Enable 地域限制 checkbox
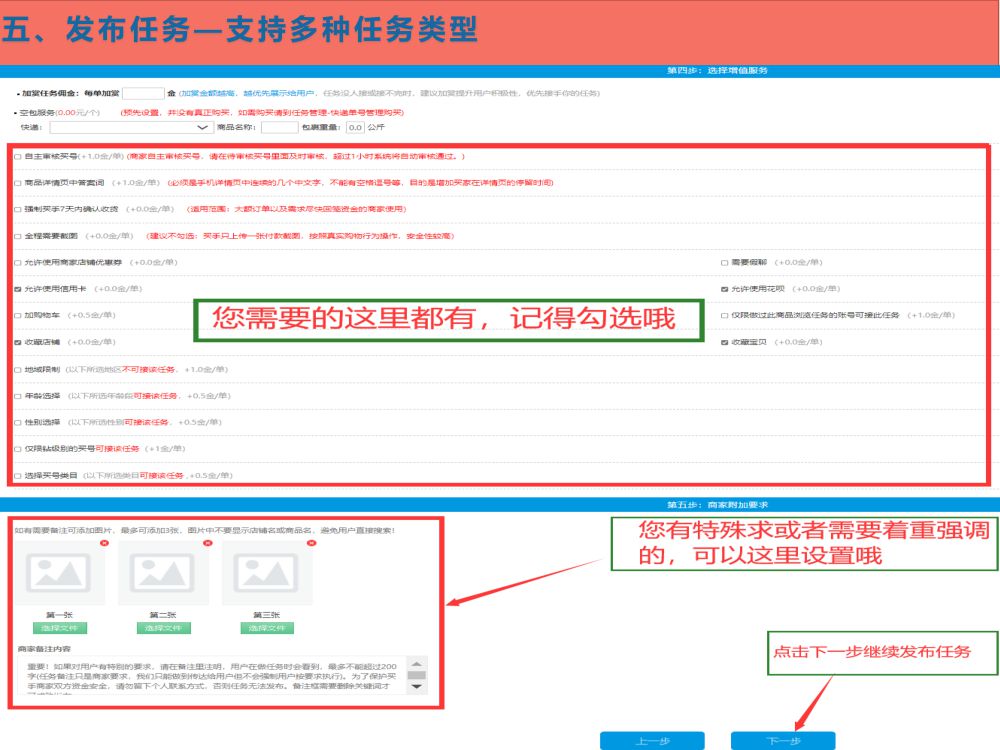 18,370
